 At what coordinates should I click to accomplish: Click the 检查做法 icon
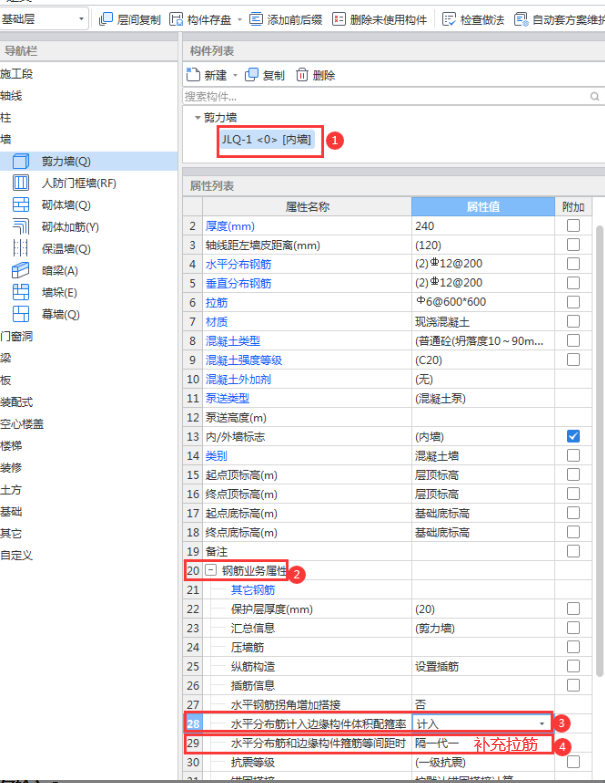449,19
